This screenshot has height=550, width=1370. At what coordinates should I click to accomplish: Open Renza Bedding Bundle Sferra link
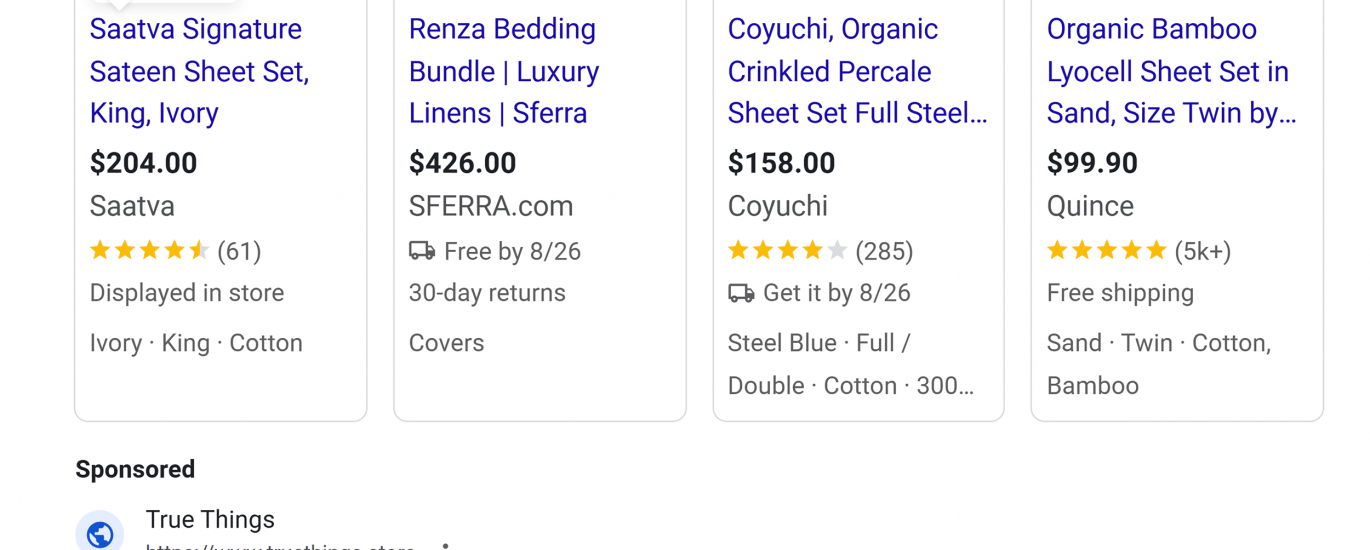tap(503, 71)
